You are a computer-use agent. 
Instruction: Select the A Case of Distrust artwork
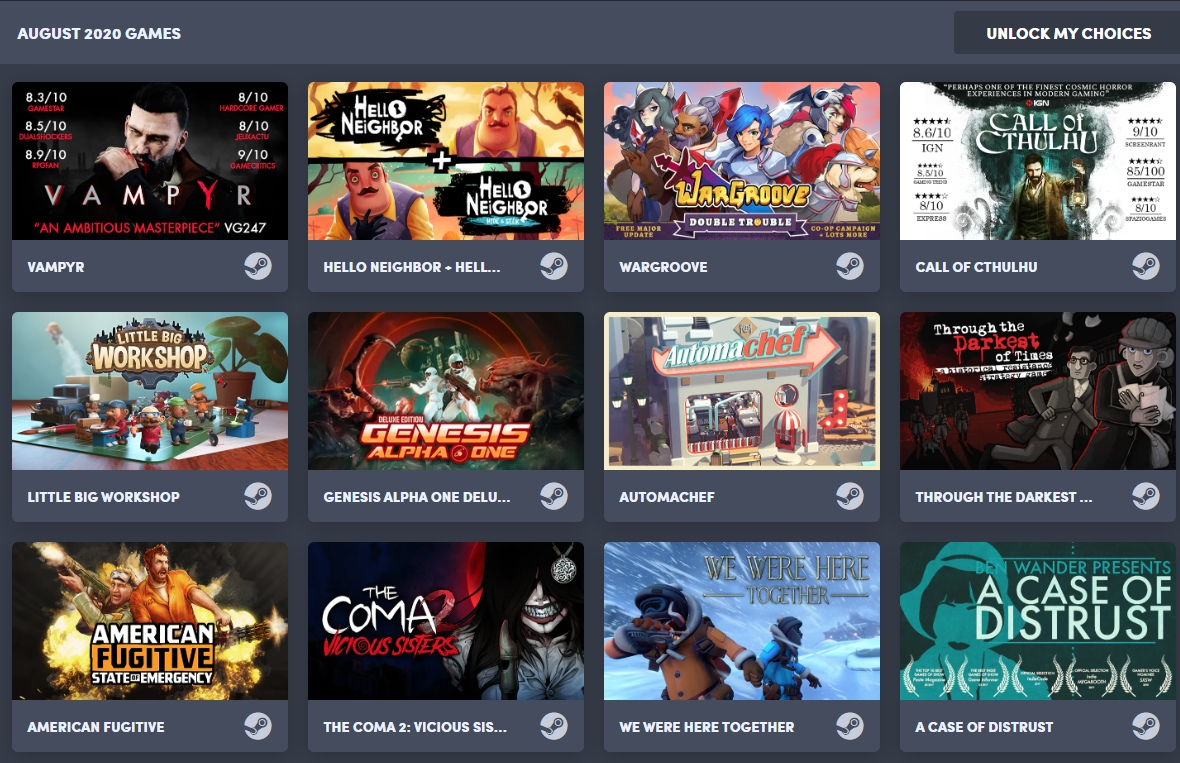[x=1038, y=622]
